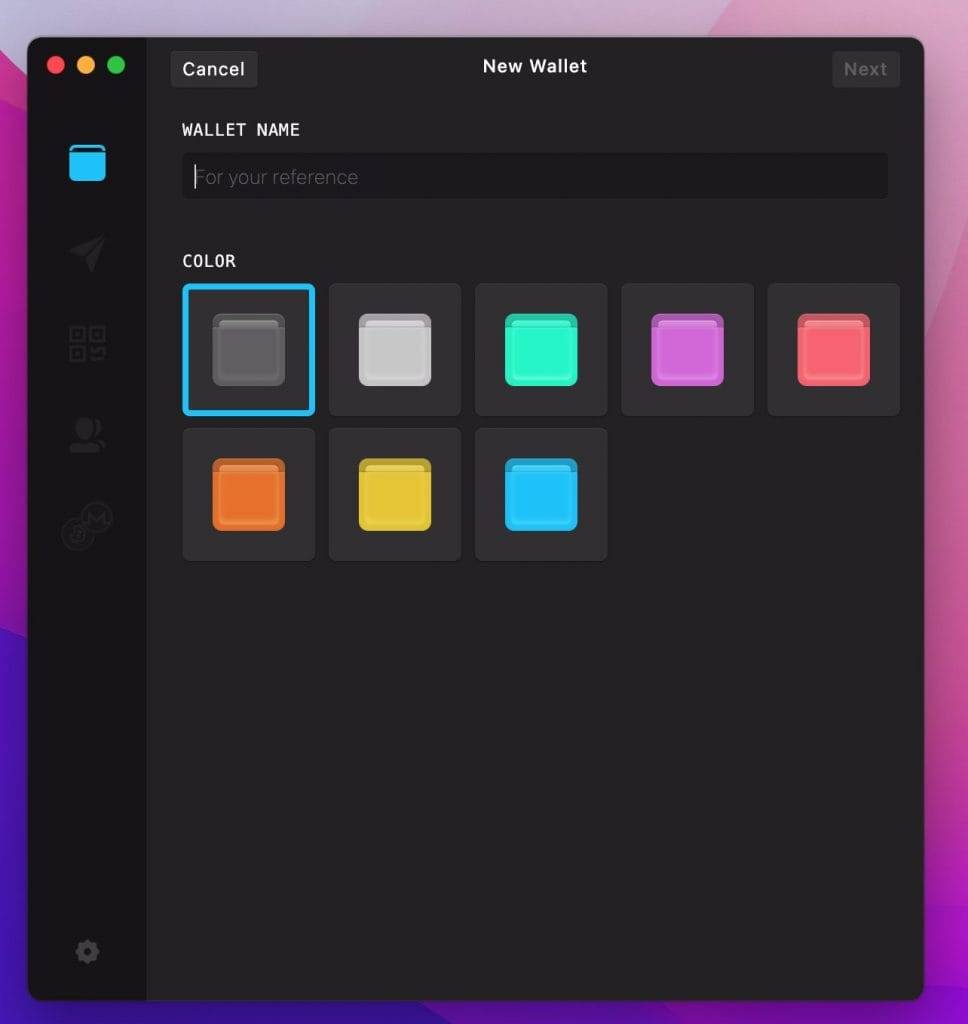968x1024 pixels.
Task: Select the dark gray wallet color
Action: pyautogui.click(x=249, y=349)
